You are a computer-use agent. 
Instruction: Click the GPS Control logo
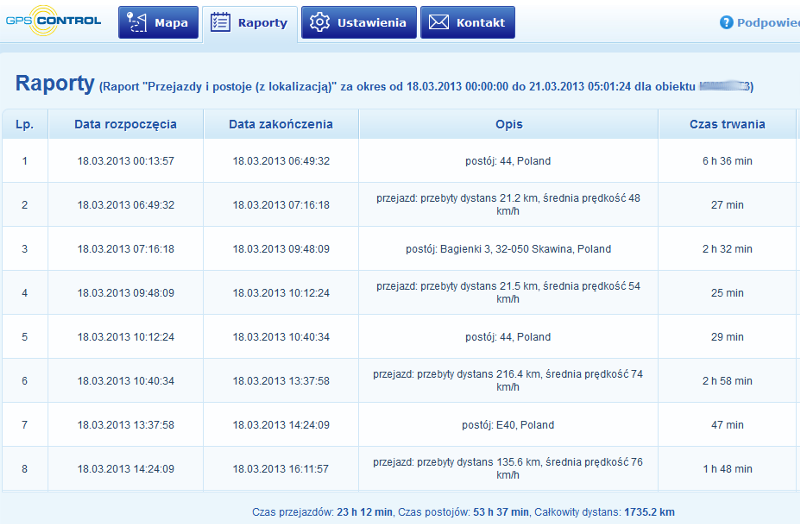coord(53,21)
